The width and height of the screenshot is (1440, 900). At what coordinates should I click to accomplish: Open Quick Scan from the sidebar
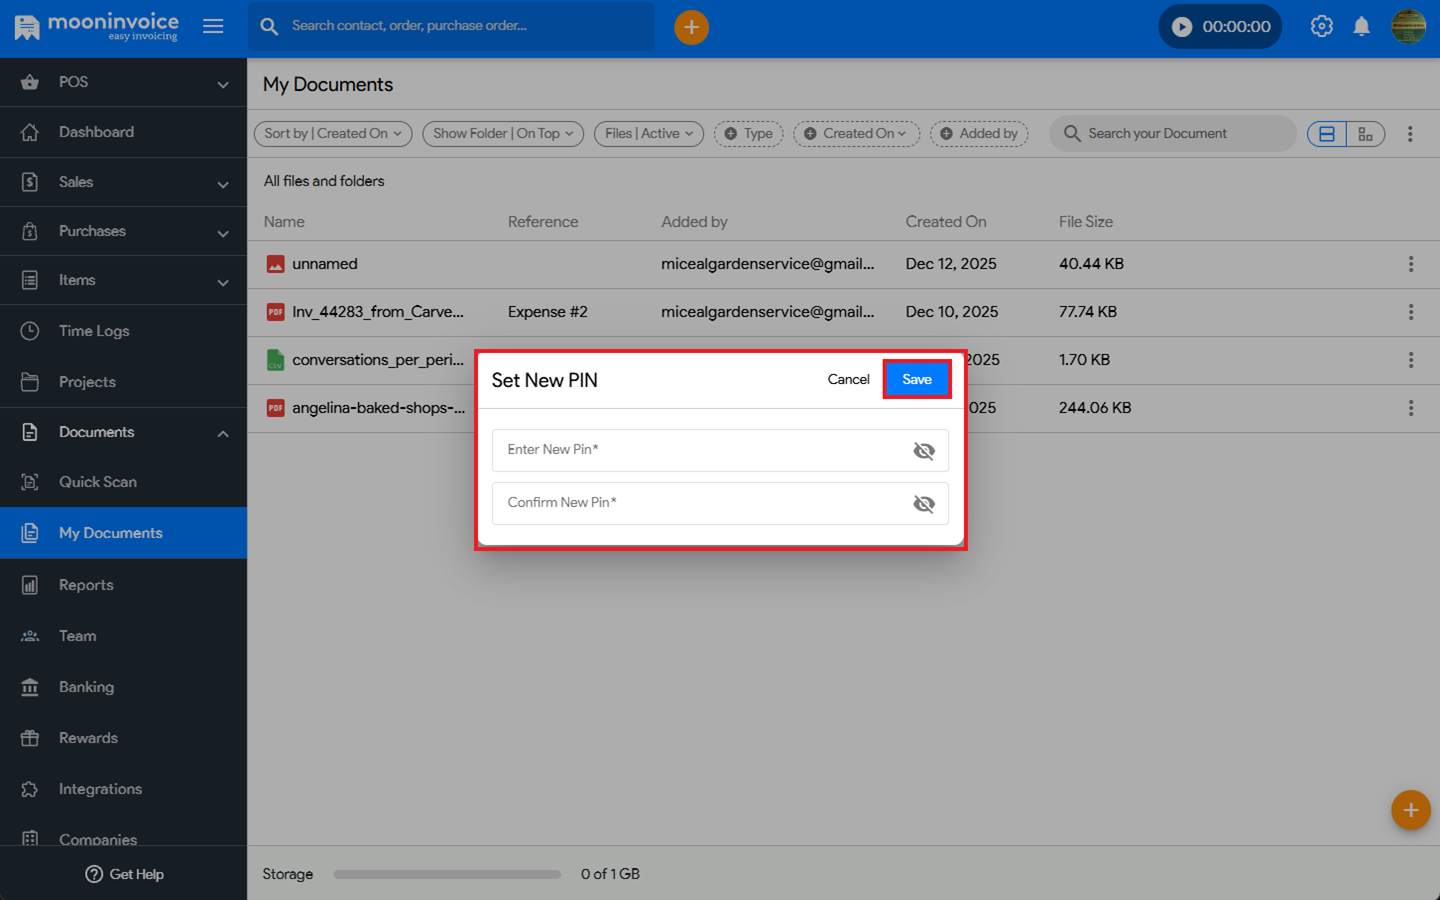point(98,482)
